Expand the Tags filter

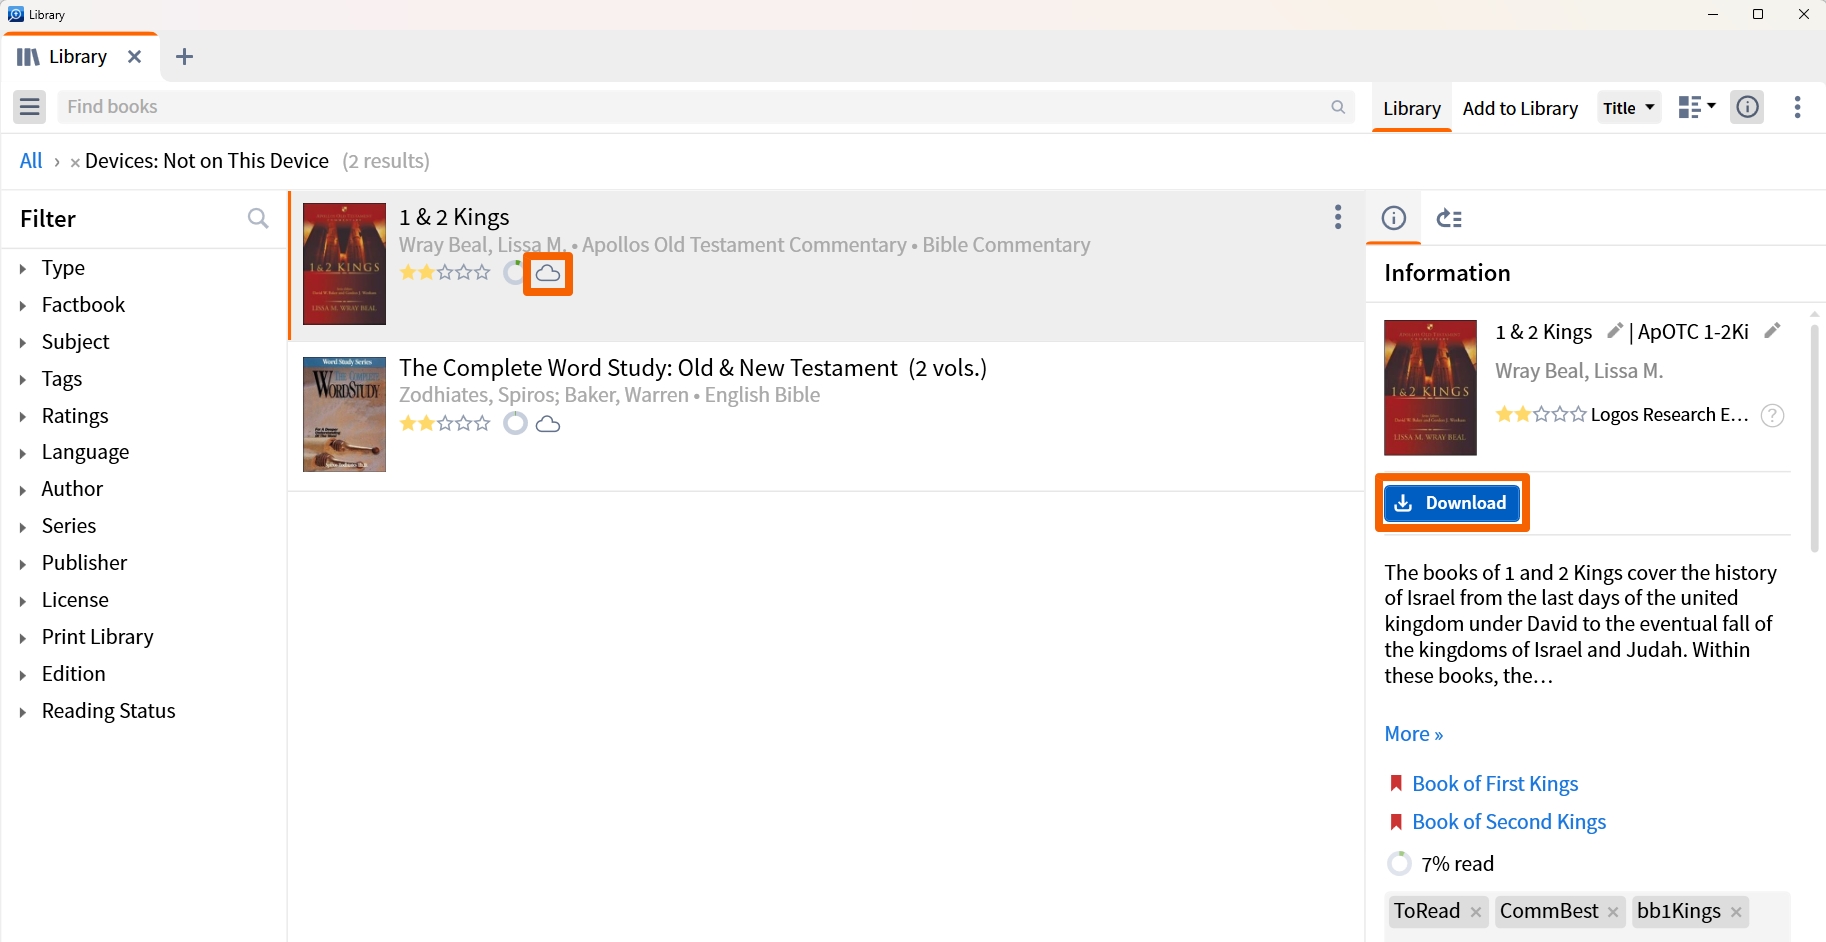click(22, 379)
